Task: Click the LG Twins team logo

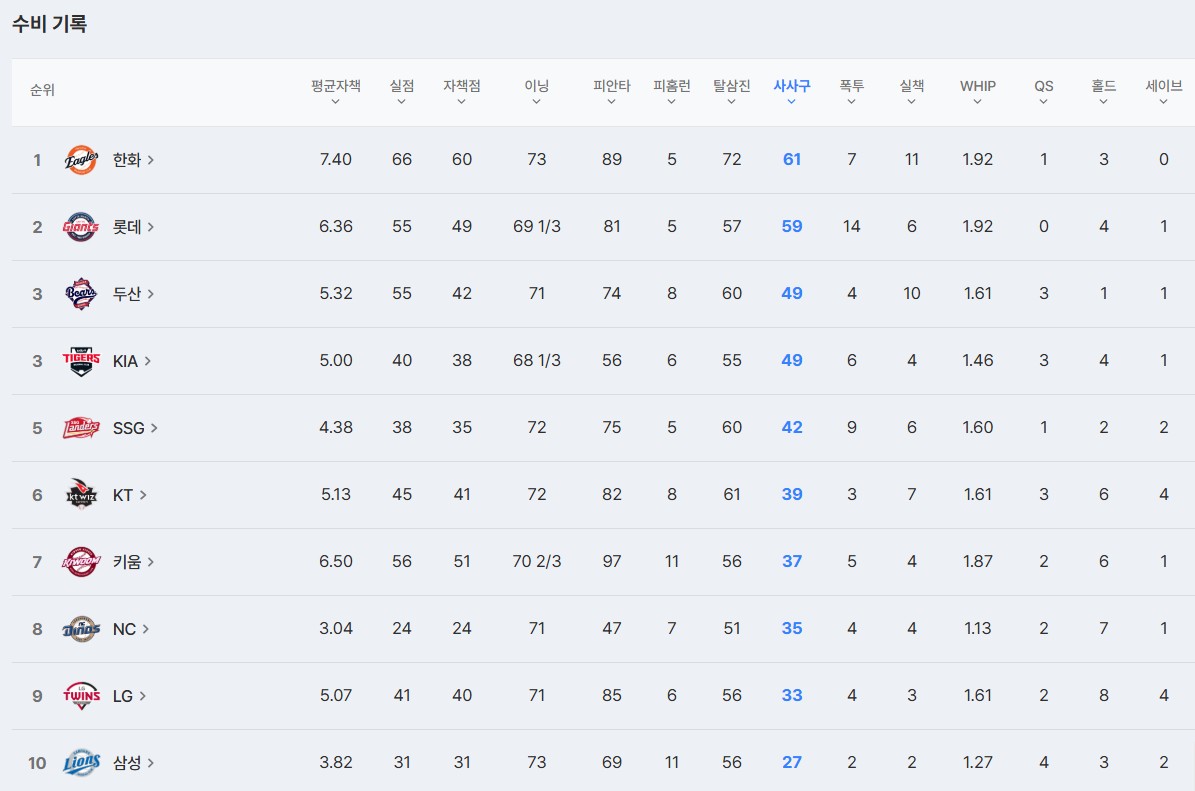Action: [81, 696]
